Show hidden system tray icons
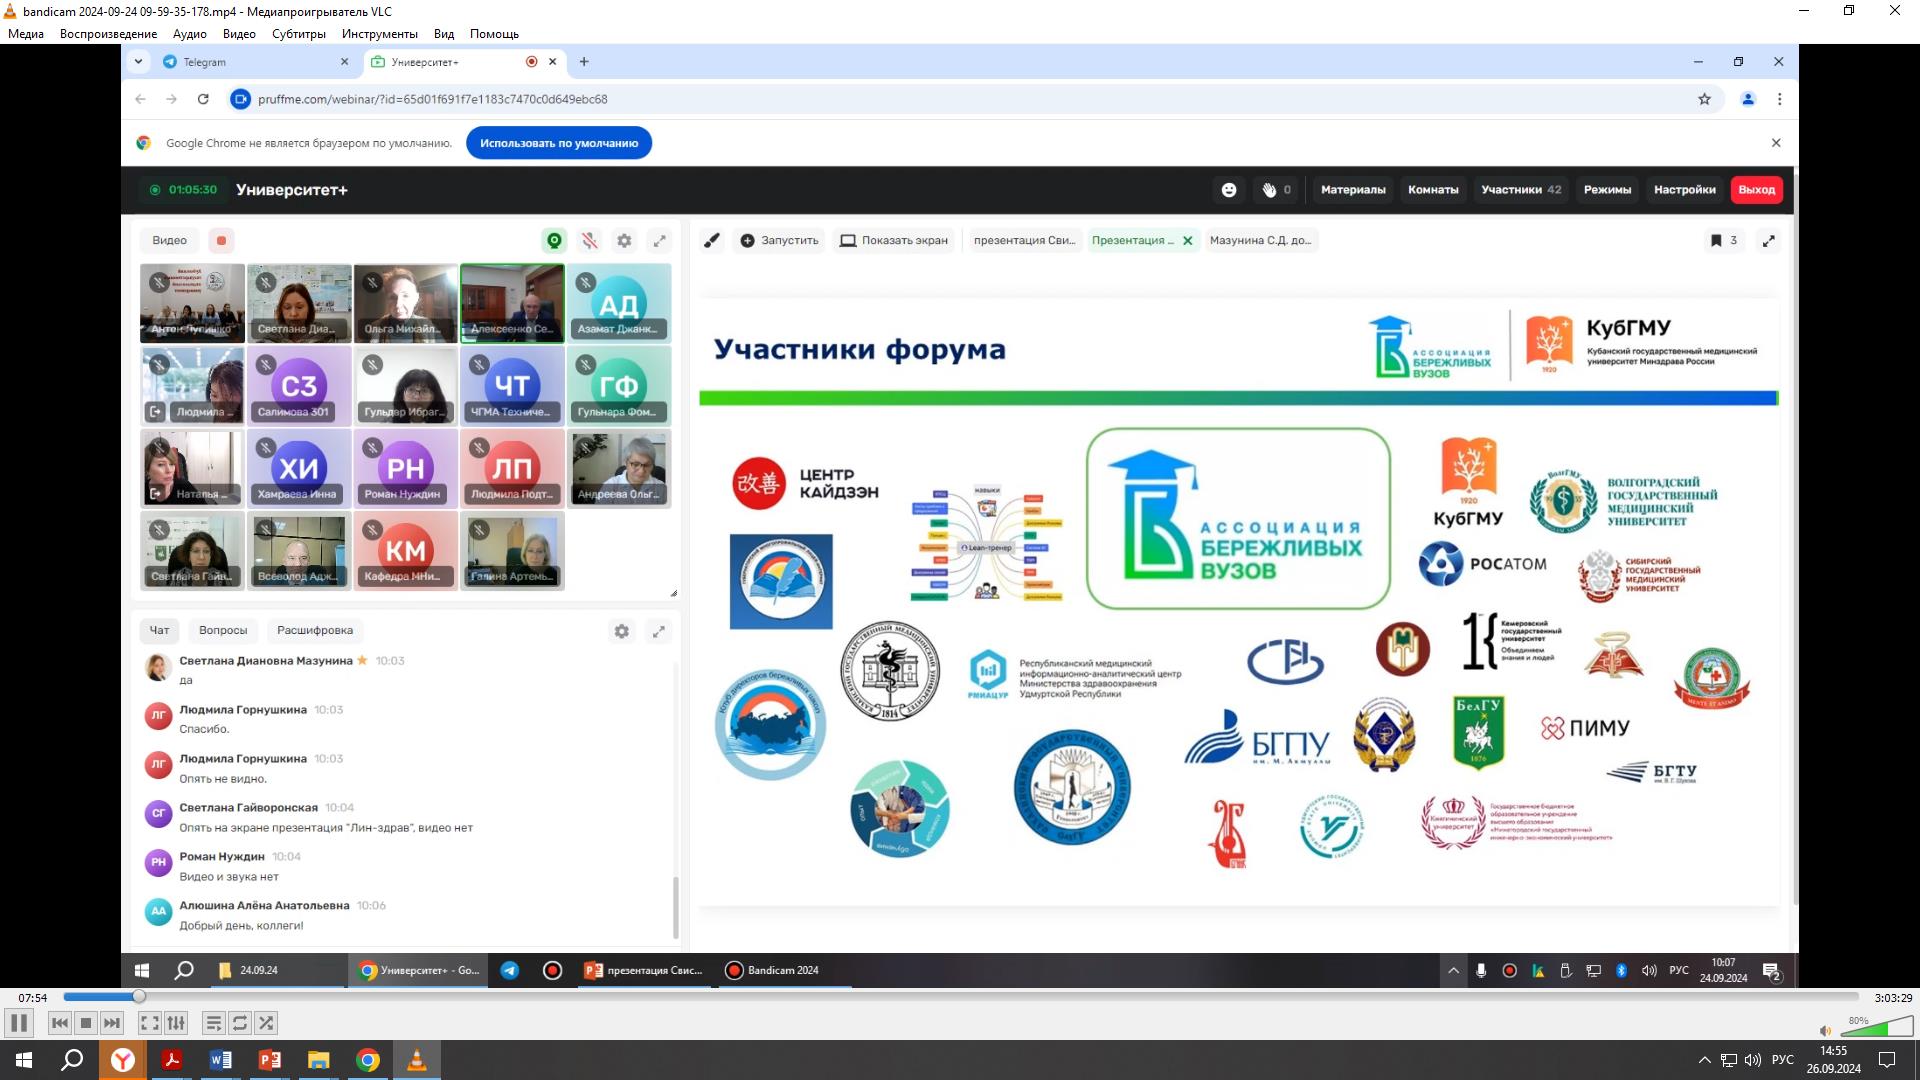 [x=1704, y=1060]
